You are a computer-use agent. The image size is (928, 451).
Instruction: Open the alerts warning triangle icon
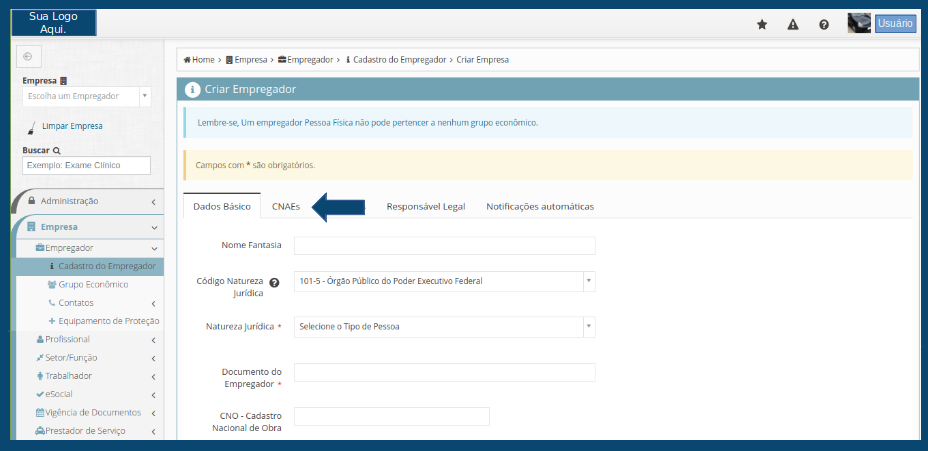(x=793, y=24)
